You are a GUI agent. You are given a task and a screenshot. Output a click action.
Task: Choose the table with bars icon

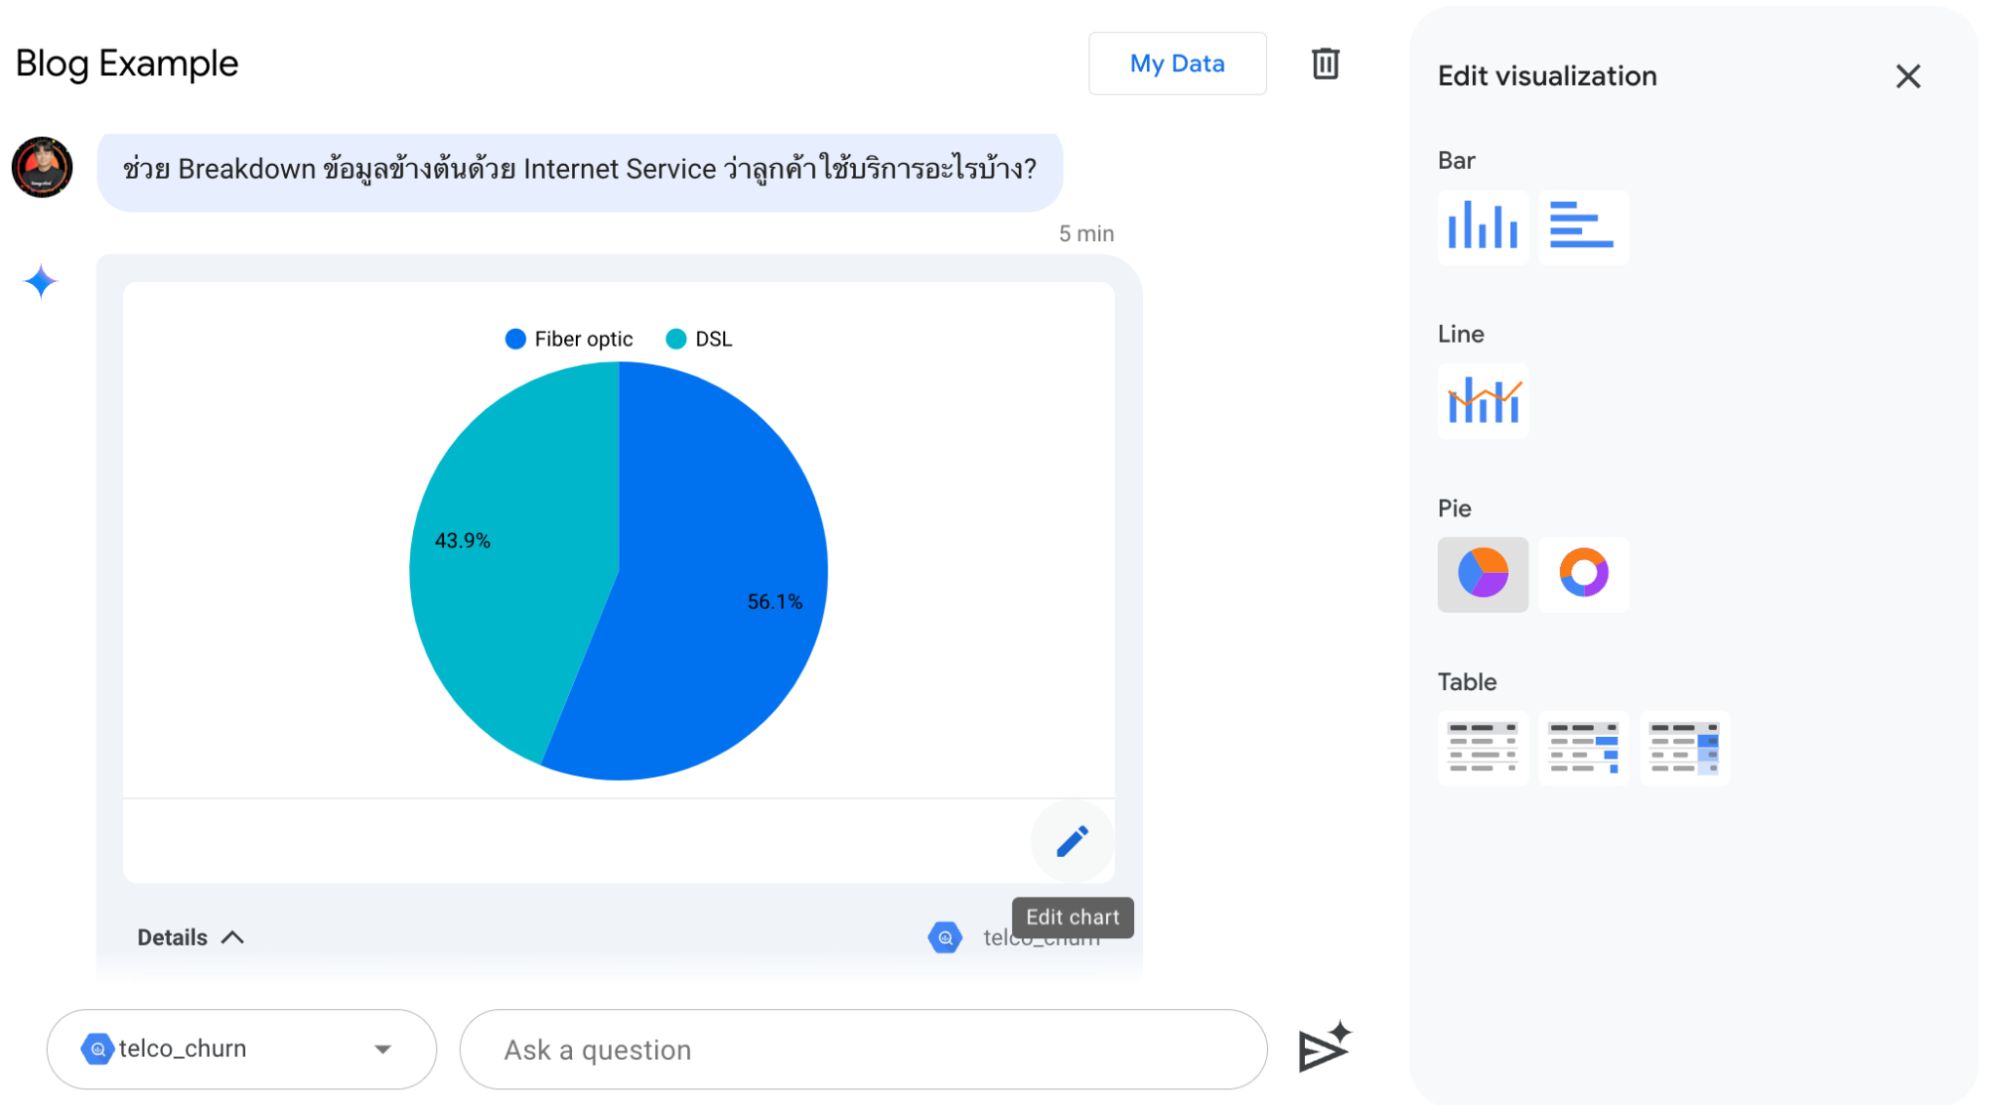point(1582,748)
